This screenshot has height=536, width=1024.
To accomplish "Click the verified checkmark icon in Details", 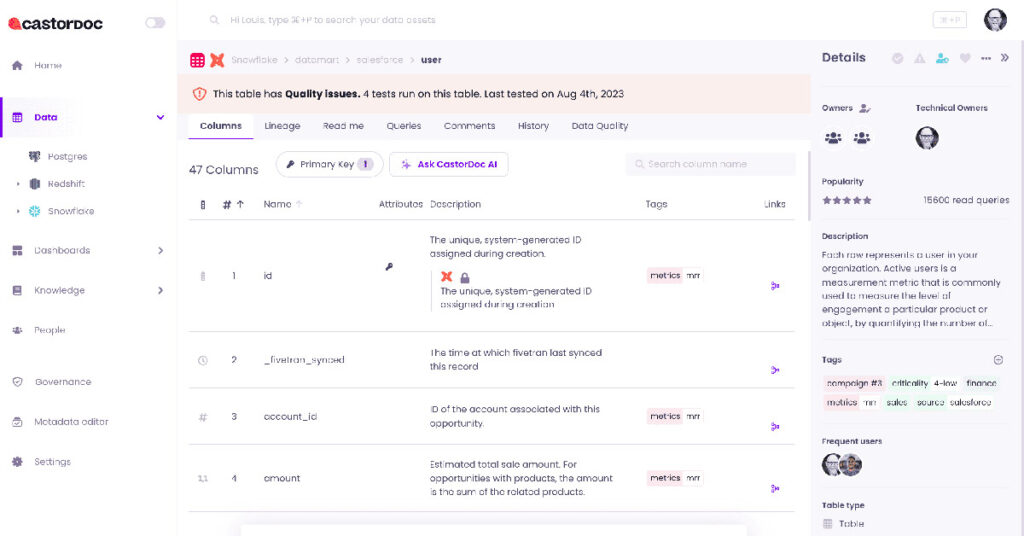I will click(x=898, y=58).
